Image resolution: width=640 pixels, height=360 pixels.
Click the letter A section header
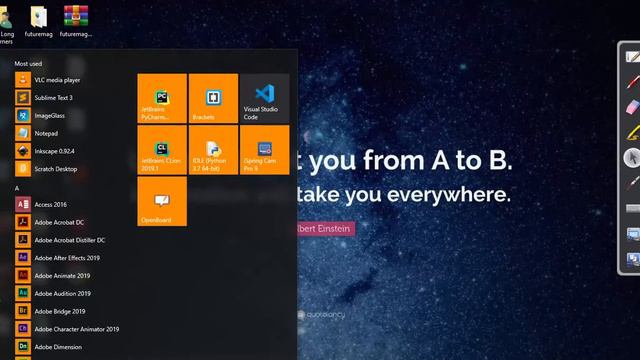tap(17, 188)
